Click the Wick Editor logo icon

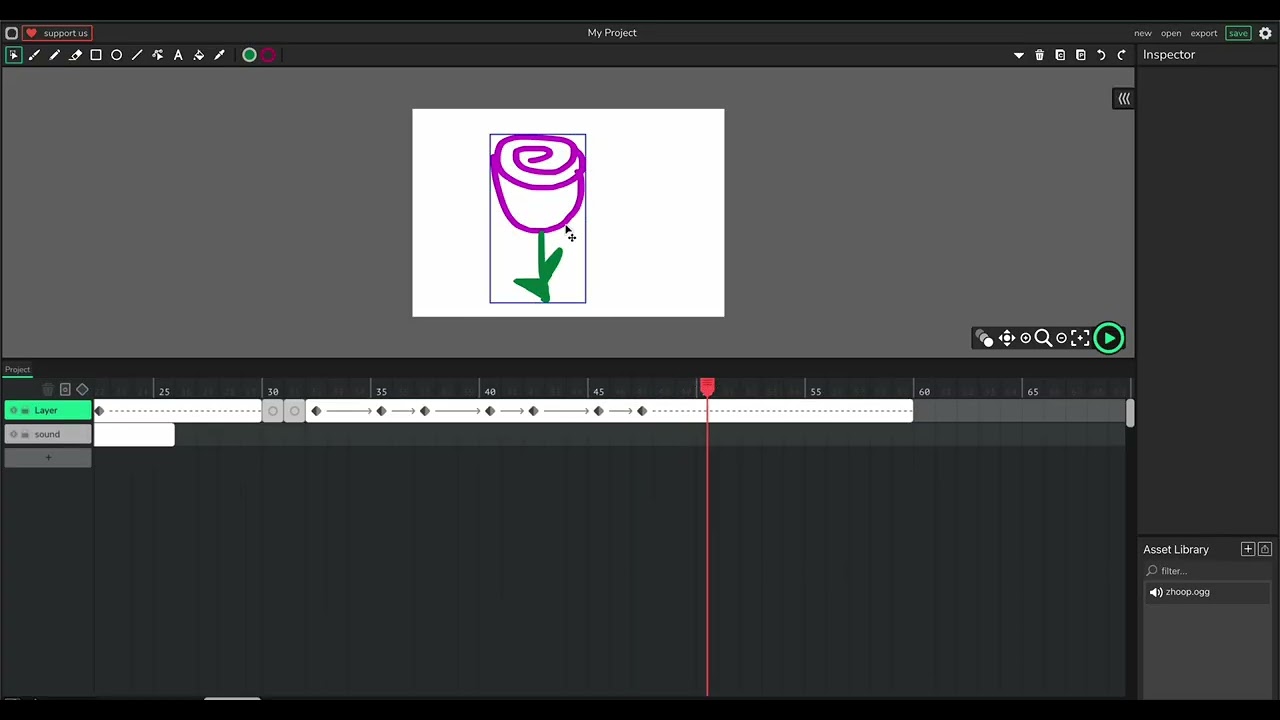coord(11,33)
